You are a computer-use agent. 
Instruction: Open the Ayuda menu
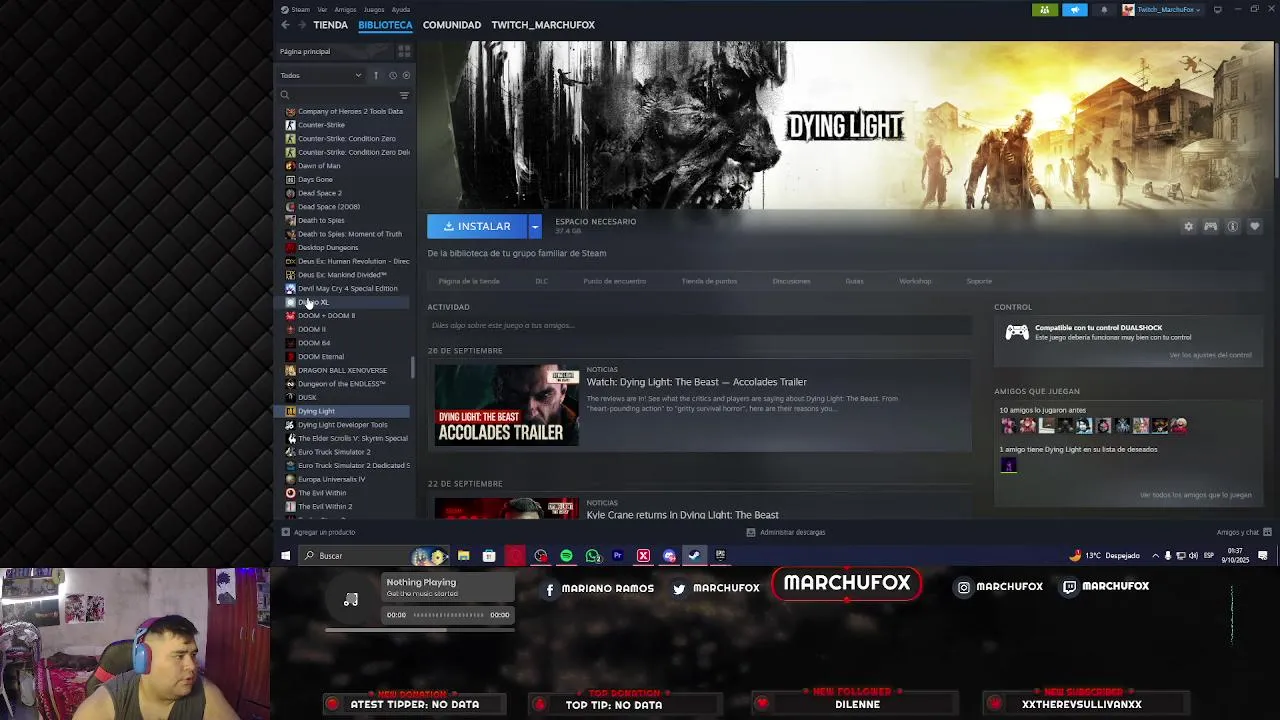[401, 10]
